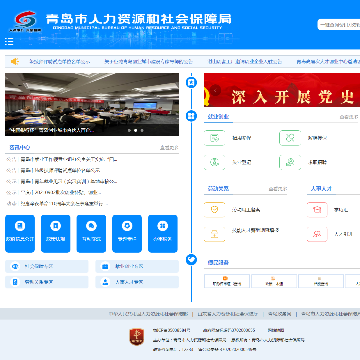The height and width of the screenshot is (360, 360).
Task: Click the first green icon under 就业创业
Action: pos(214,138)
